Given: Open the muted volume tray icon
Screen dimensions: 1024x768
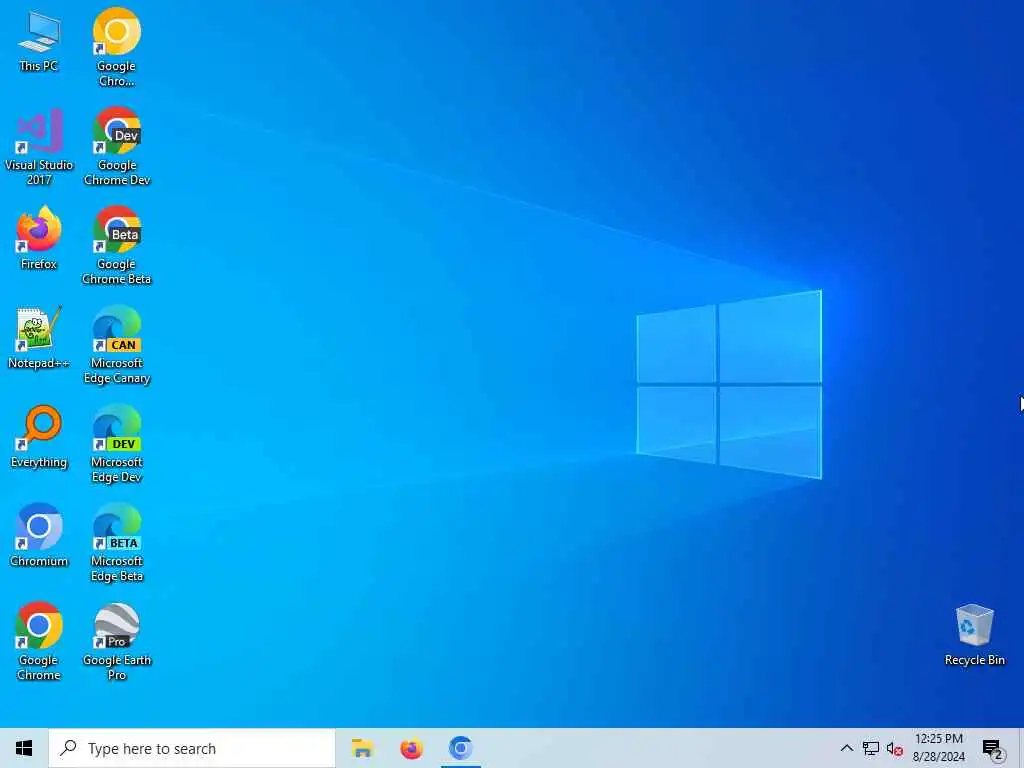Looking at the screenshot, I should click(894, 748).
